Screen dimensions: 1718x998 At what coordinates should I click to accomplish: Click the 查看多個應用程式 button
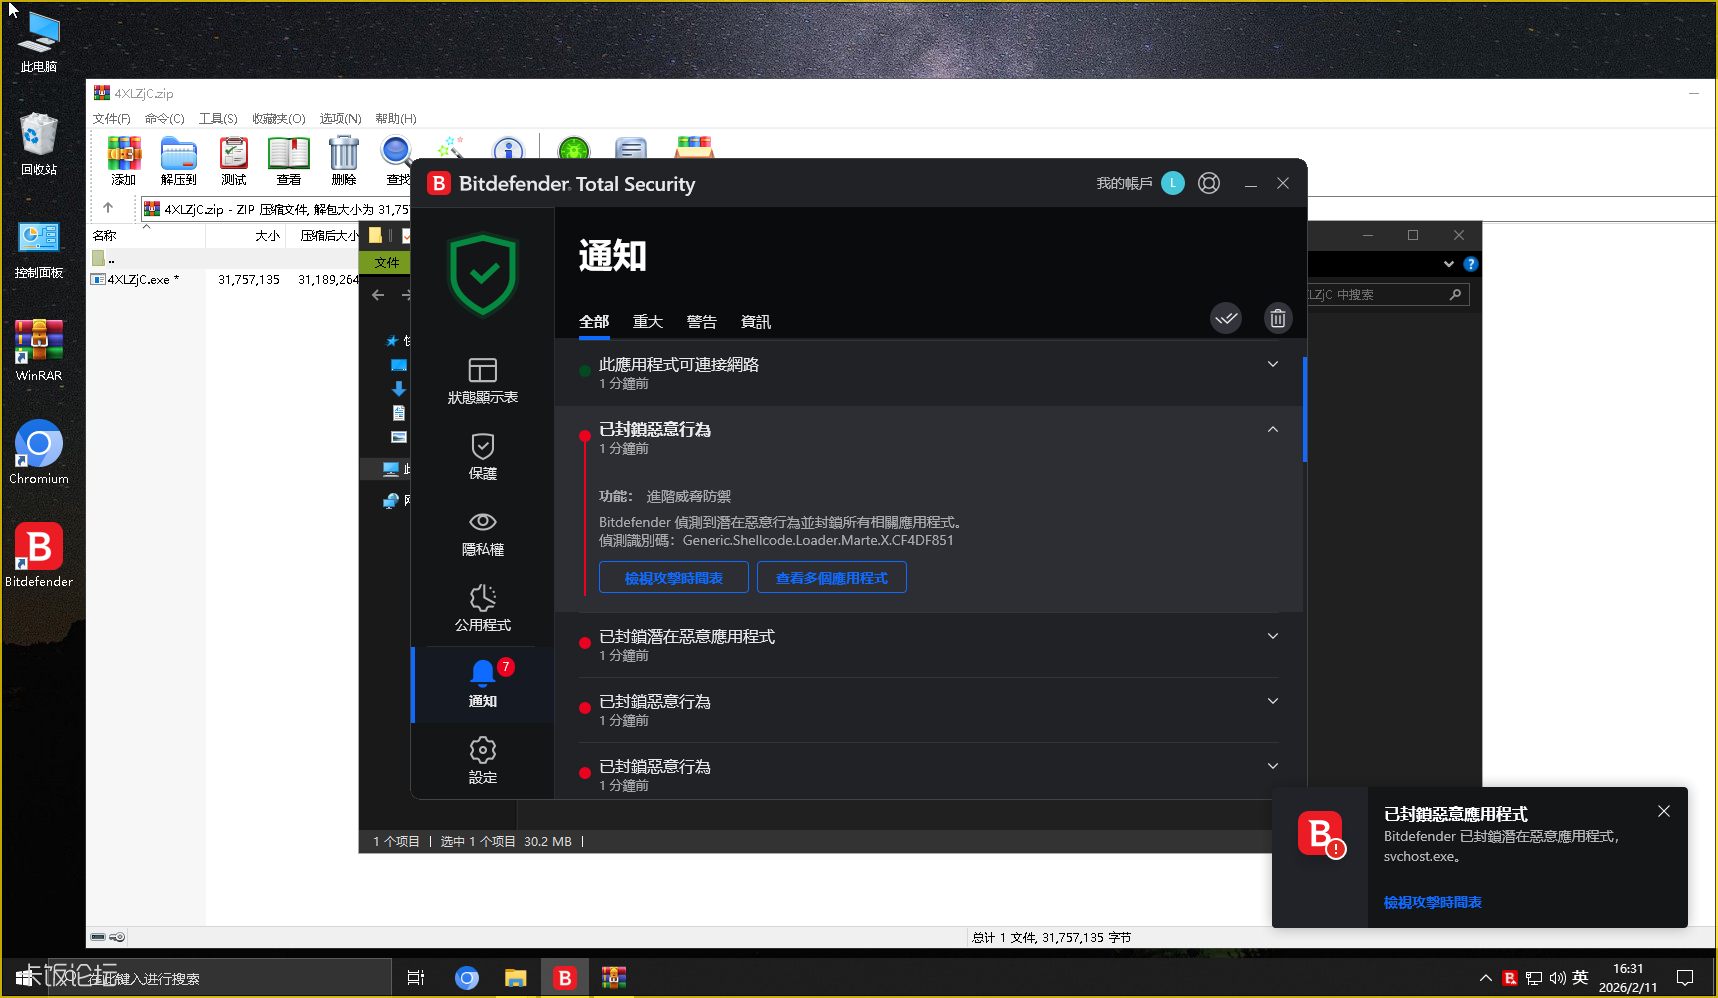tap(831, 578)
